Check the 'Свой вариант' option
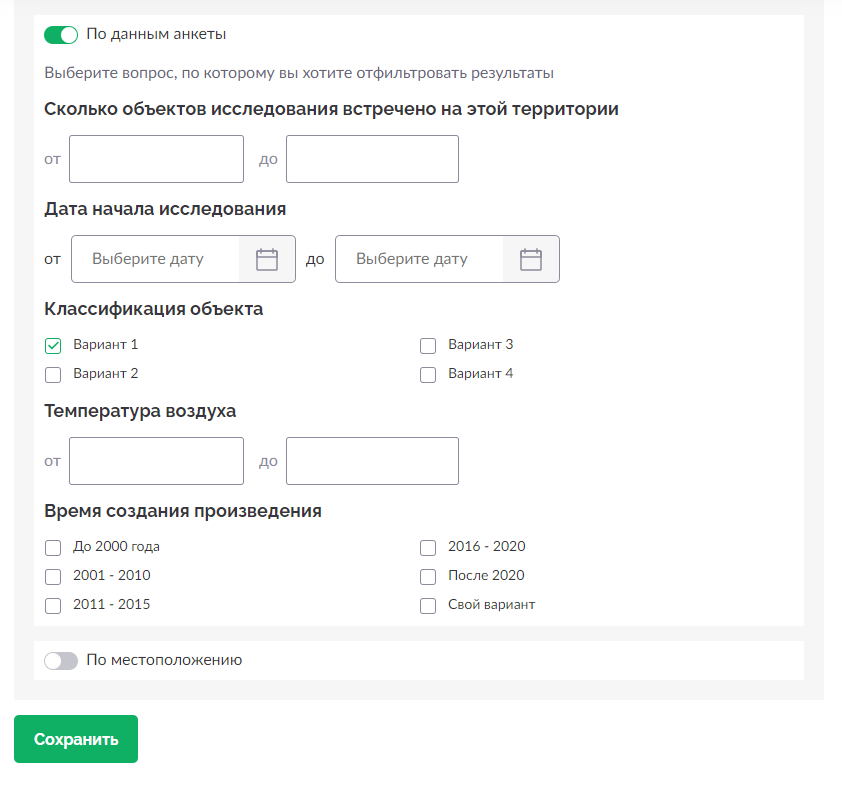 (428, 606)
